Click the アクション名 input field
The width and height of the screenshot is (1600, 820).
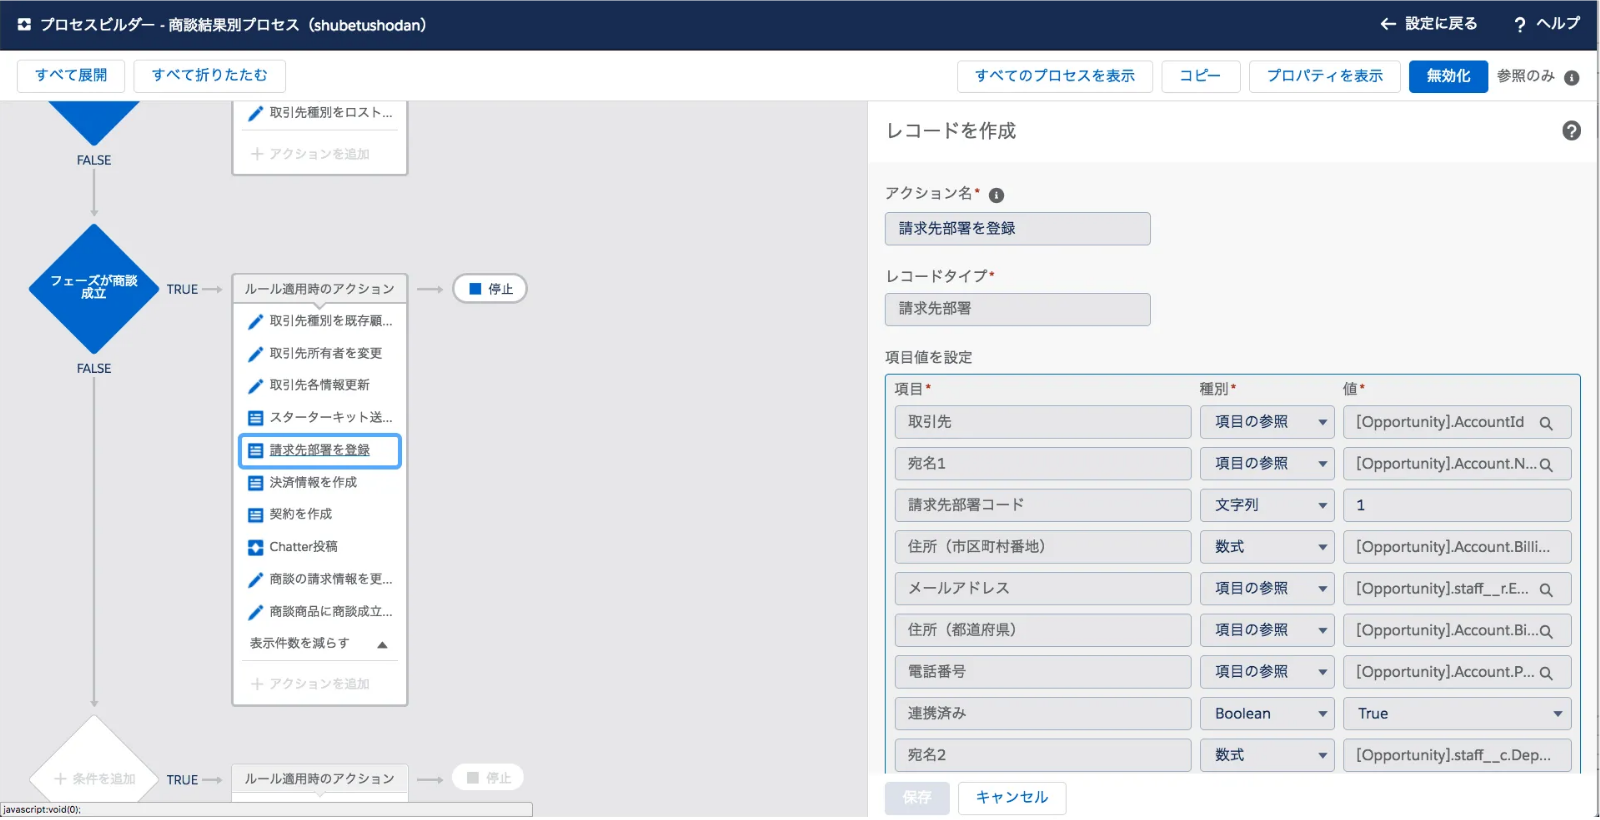[1017, 229]
